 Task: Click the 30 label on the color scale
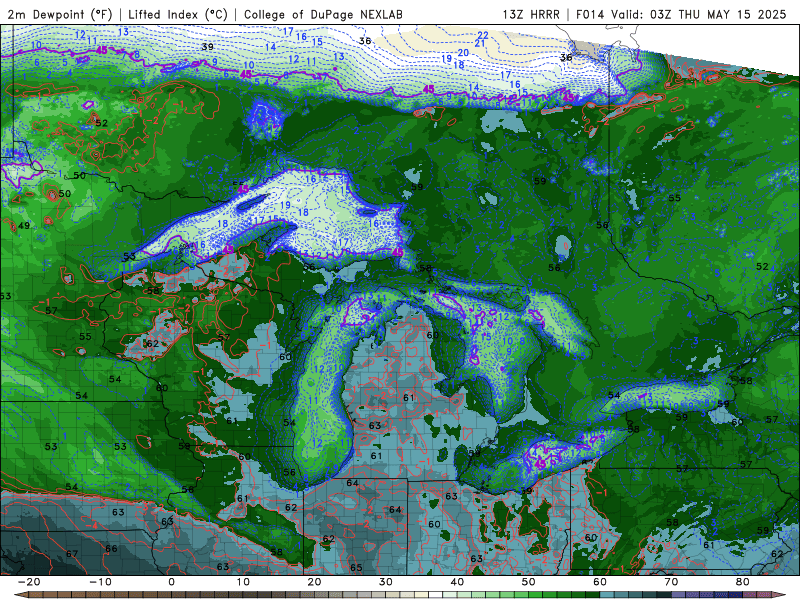(386, 582)
